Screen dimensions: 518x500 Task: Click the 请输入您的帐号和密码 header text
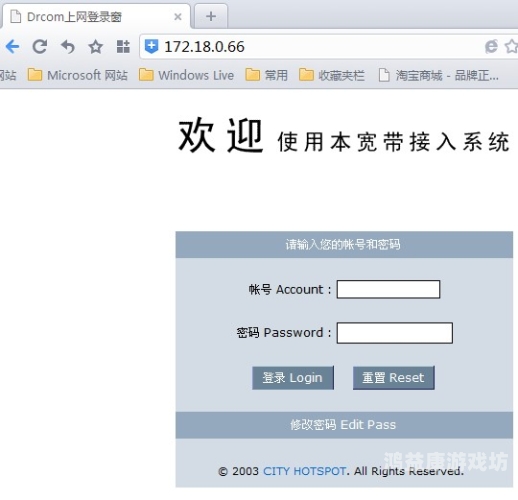point(343,244)
